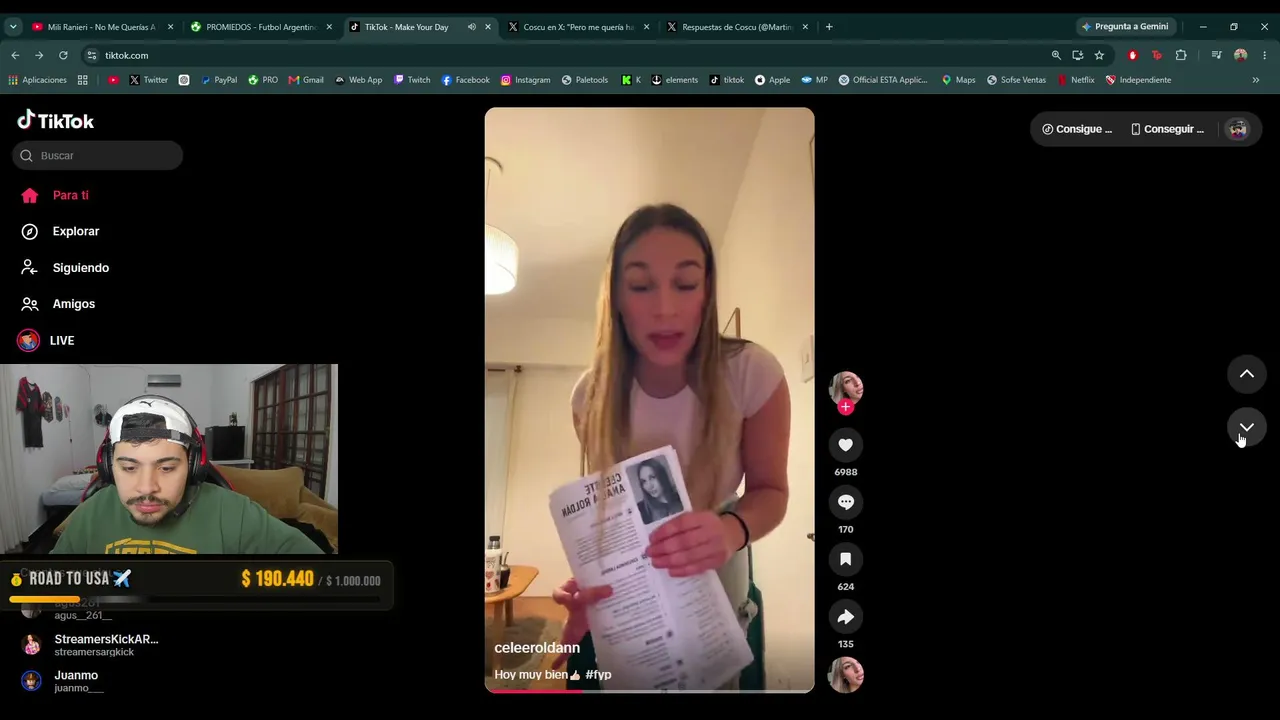Click the 'Conseguir ...' button in TikTok header
This screenshot has height=720, width=1280.
tap(1167, 129)
